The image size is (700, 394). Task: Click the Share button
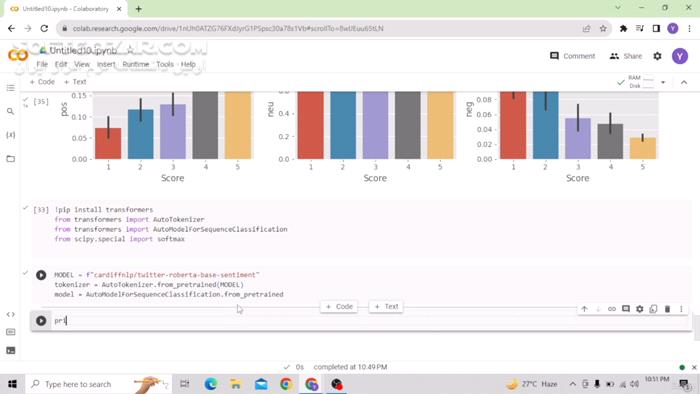tap(626, 56)
